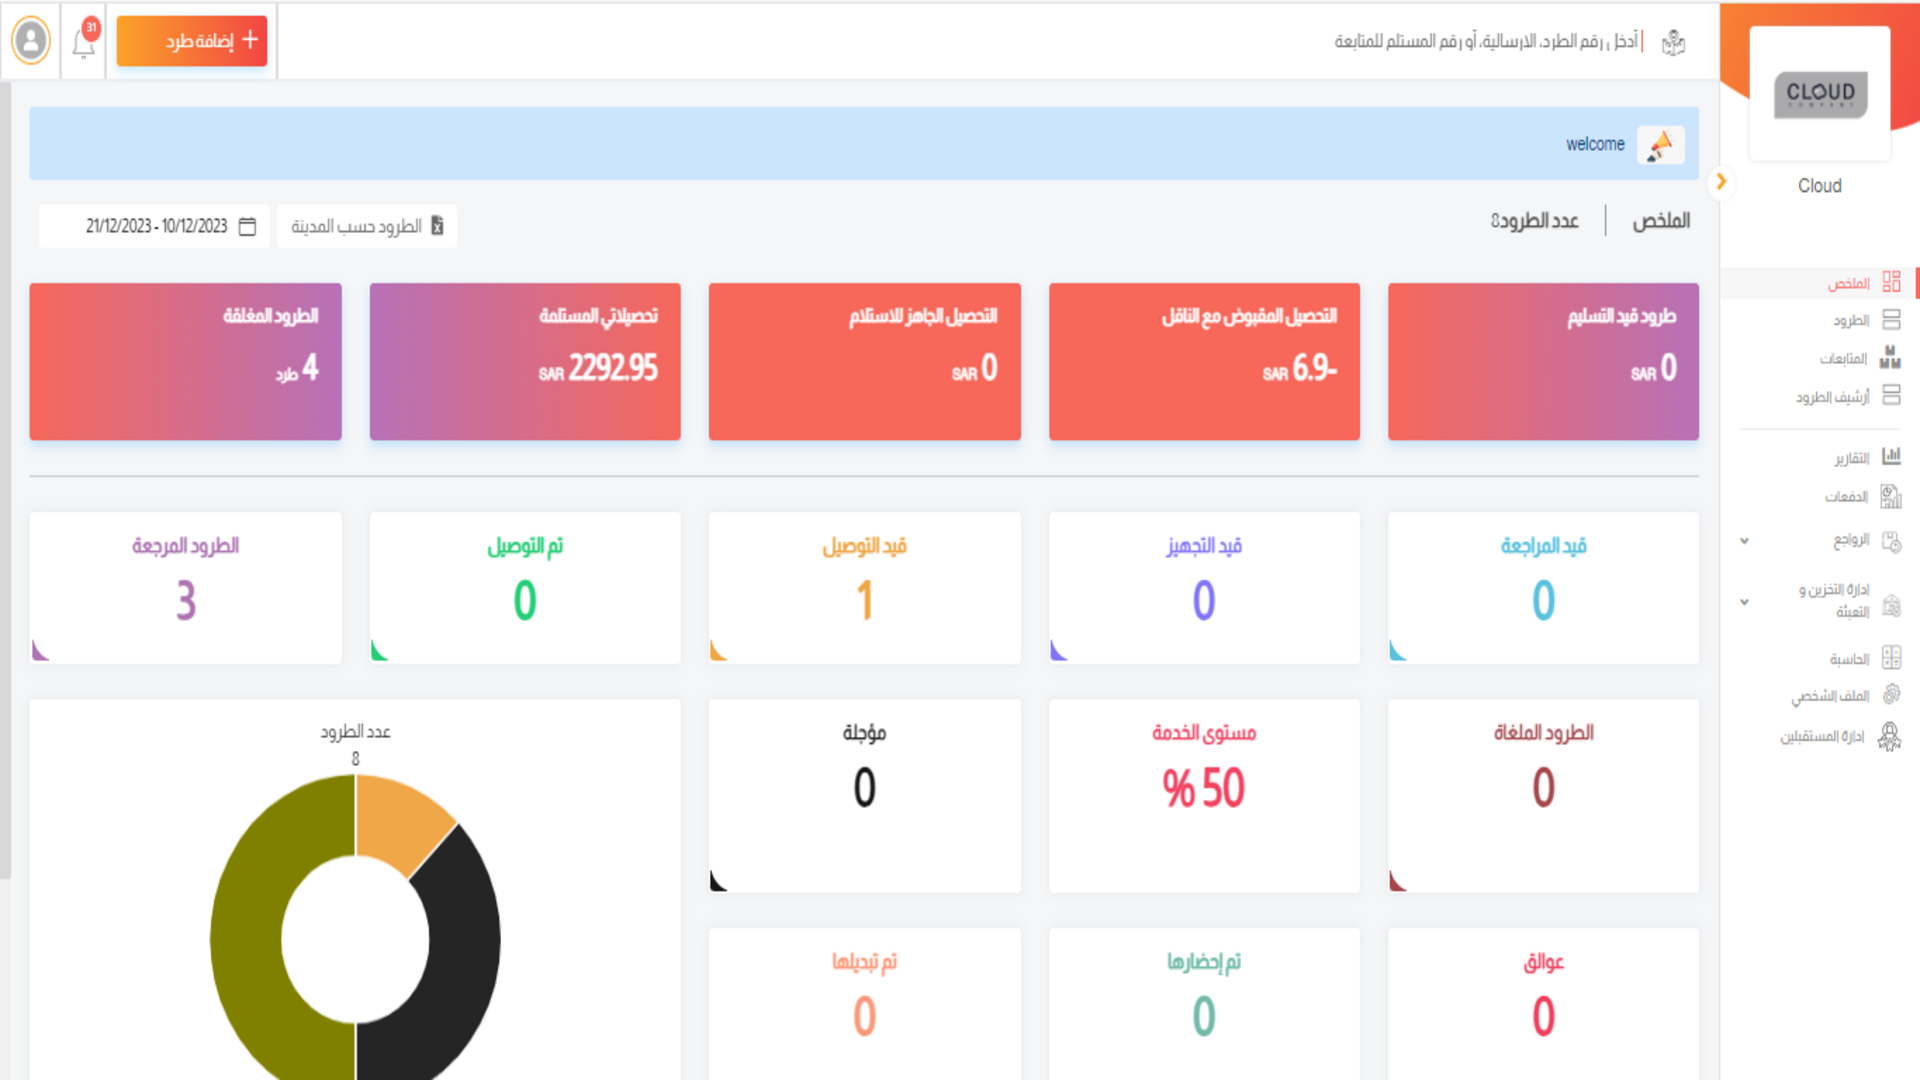
Task: Open Reports (التقارير) chart icon in sidebar
Action: click(1890, 457)
